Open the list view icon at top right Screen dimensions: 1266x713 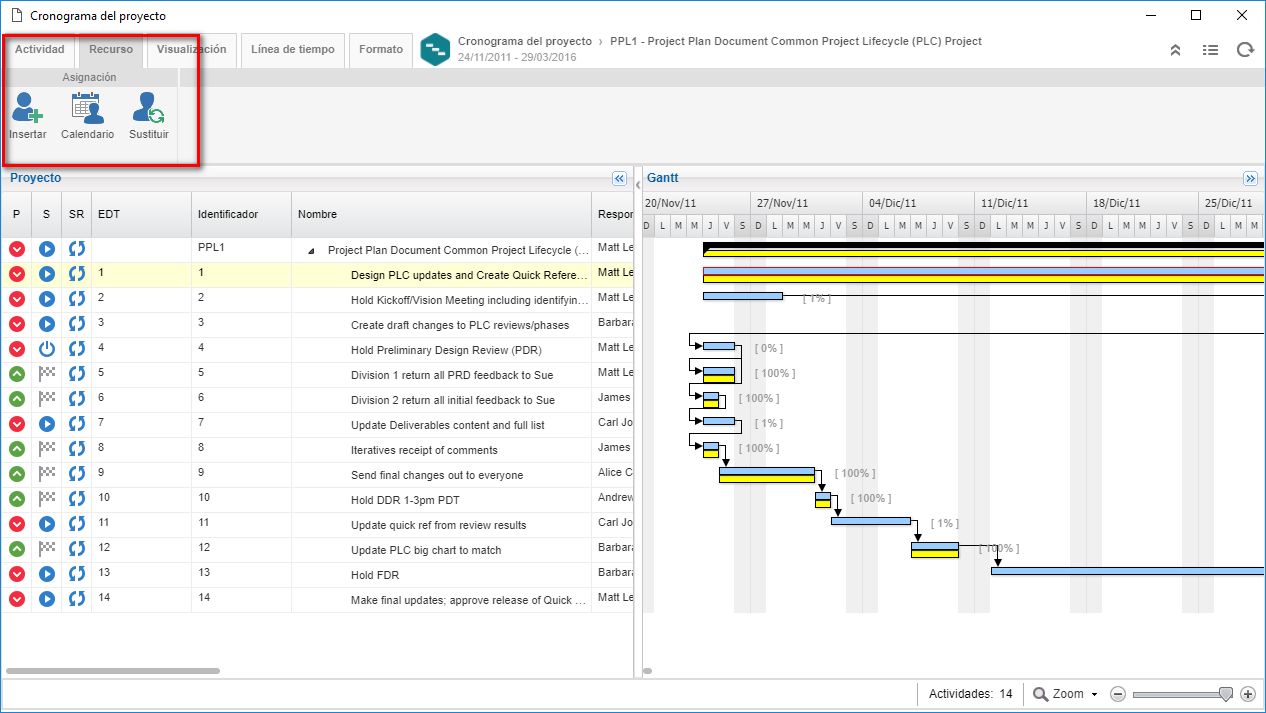click(x=1210, y=50)
